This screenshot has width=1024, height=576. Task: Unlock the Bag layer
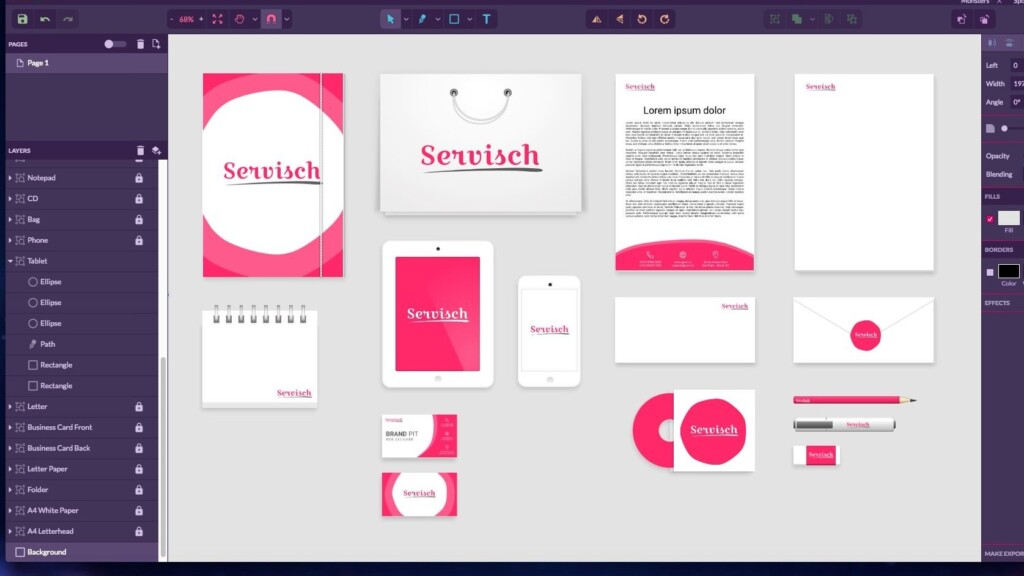pyautogui.click(x=139, y=219)
